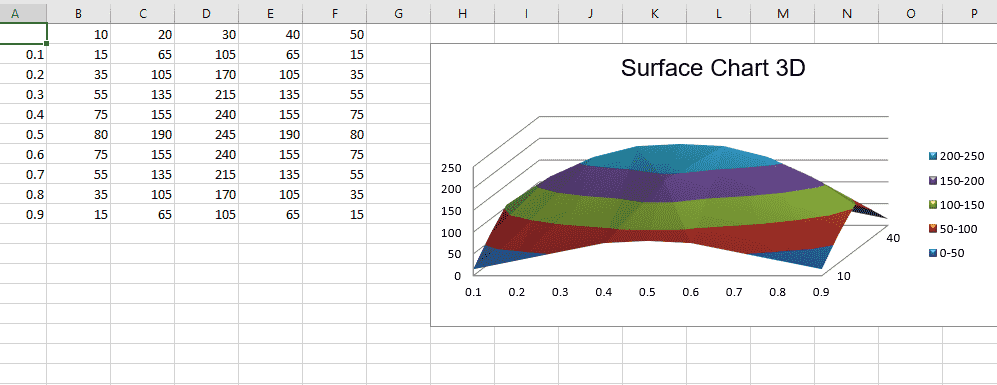Click the 150-200 legend color swatch

pos(933,180)
